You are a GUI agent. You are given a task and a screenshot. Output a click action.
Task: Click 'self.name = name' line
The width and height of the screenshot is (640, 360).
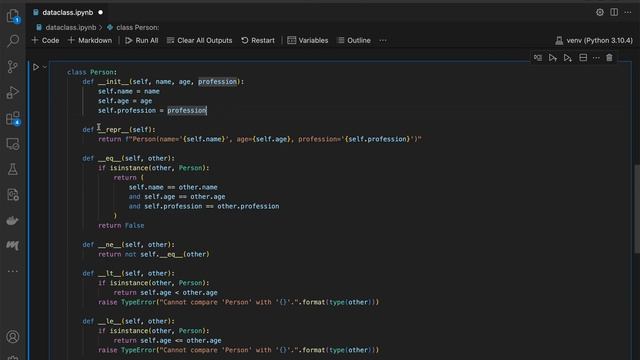[129, 91]
